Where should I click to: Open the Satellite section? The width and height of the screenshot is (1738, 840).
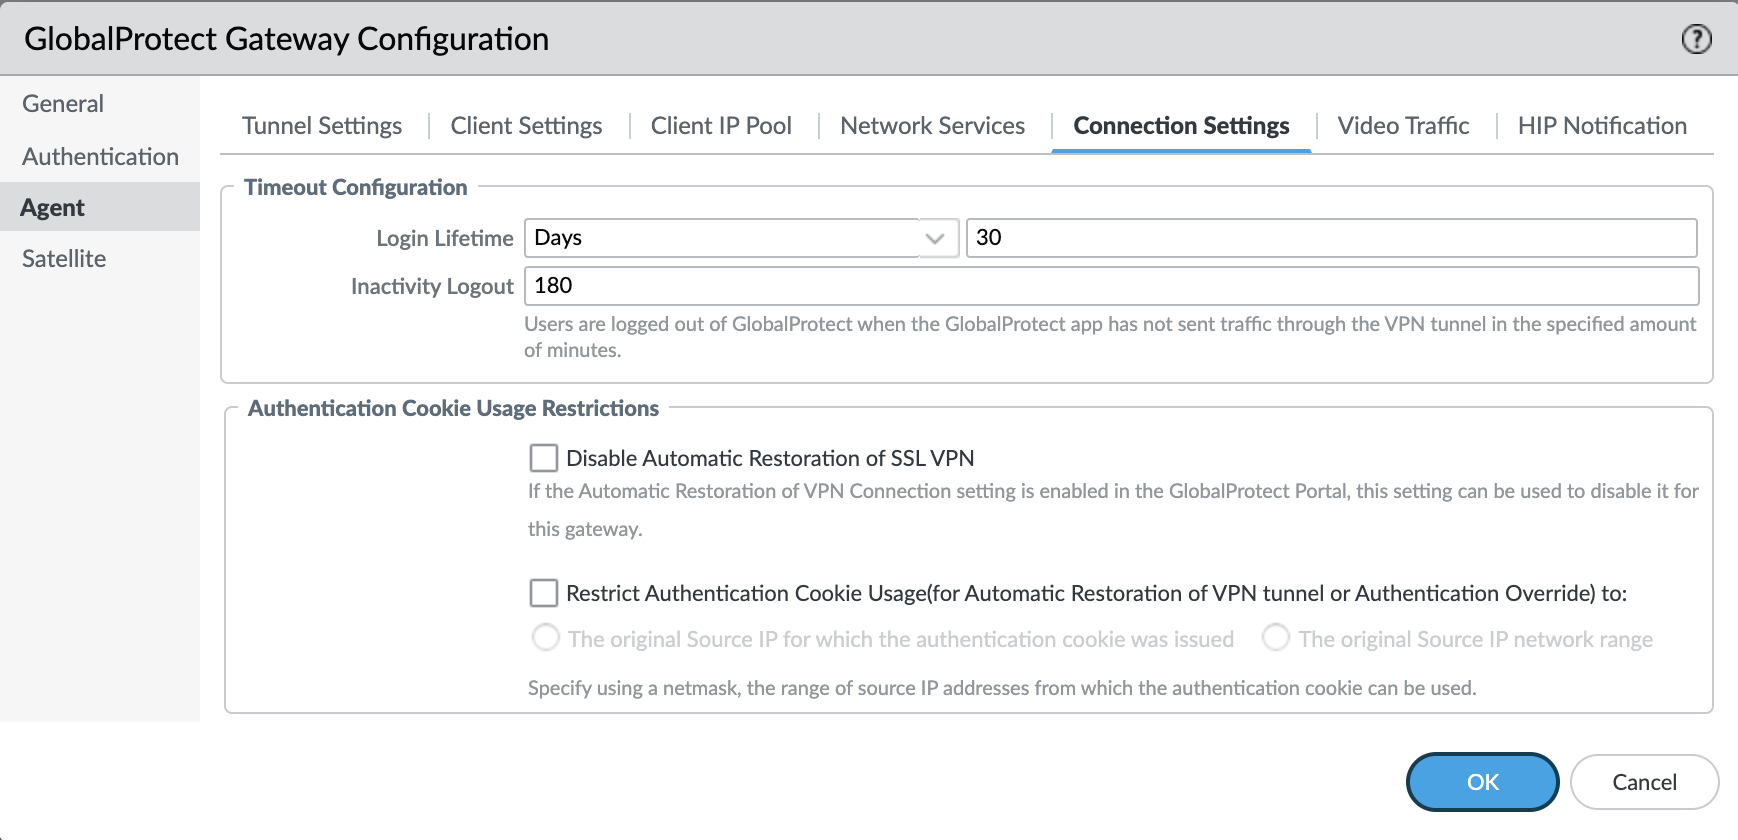pyautogui.click(x=64, y=258)
